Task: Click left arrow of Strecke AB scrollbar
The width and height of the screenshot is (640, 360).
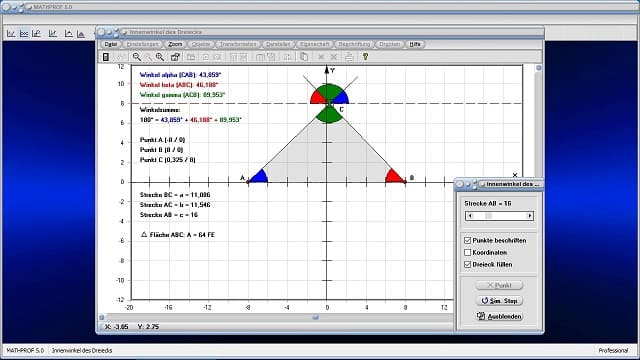Action: tap(470, 216)
